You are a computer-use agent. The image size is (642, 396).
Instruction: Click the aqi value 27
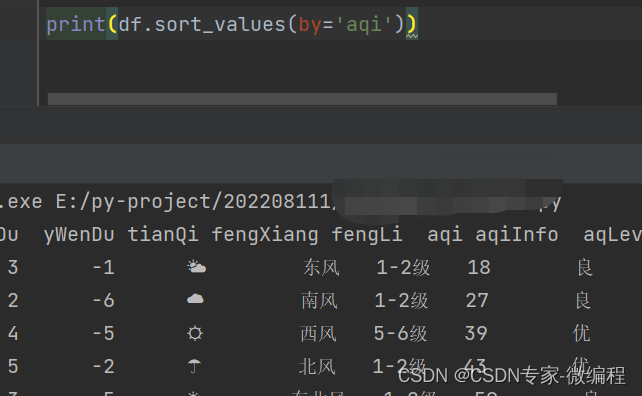[477, 301]
